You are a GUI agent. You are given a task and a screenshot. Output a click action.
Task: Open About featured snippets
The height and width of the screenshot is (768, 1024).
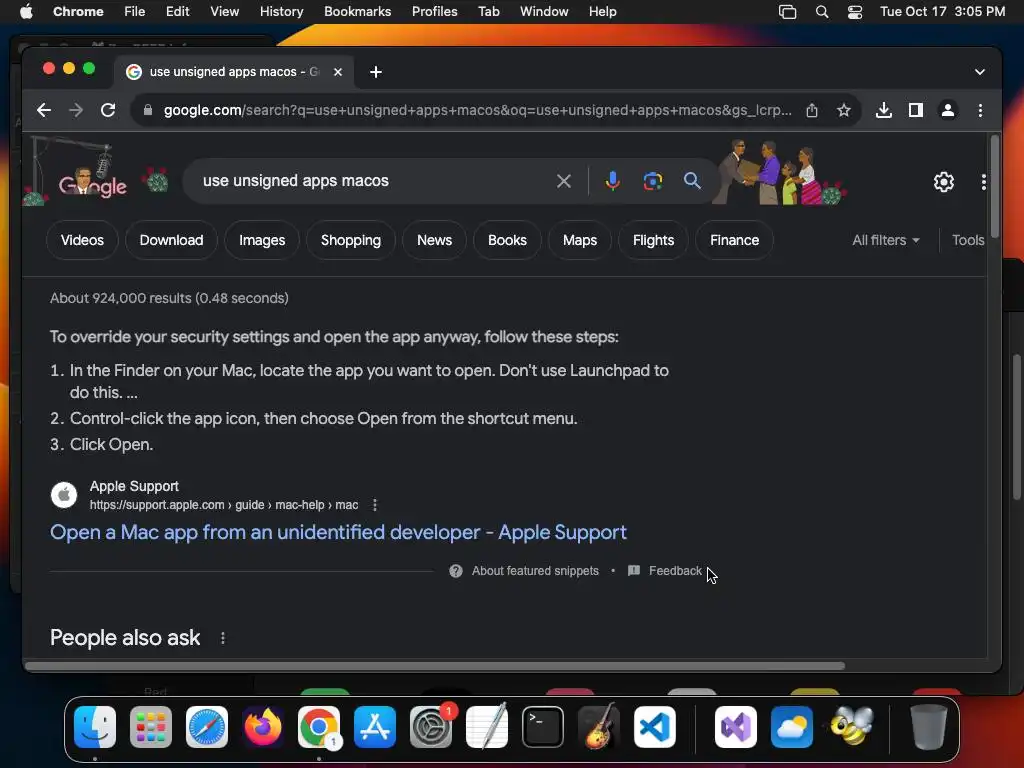click(x=535, y=571)
